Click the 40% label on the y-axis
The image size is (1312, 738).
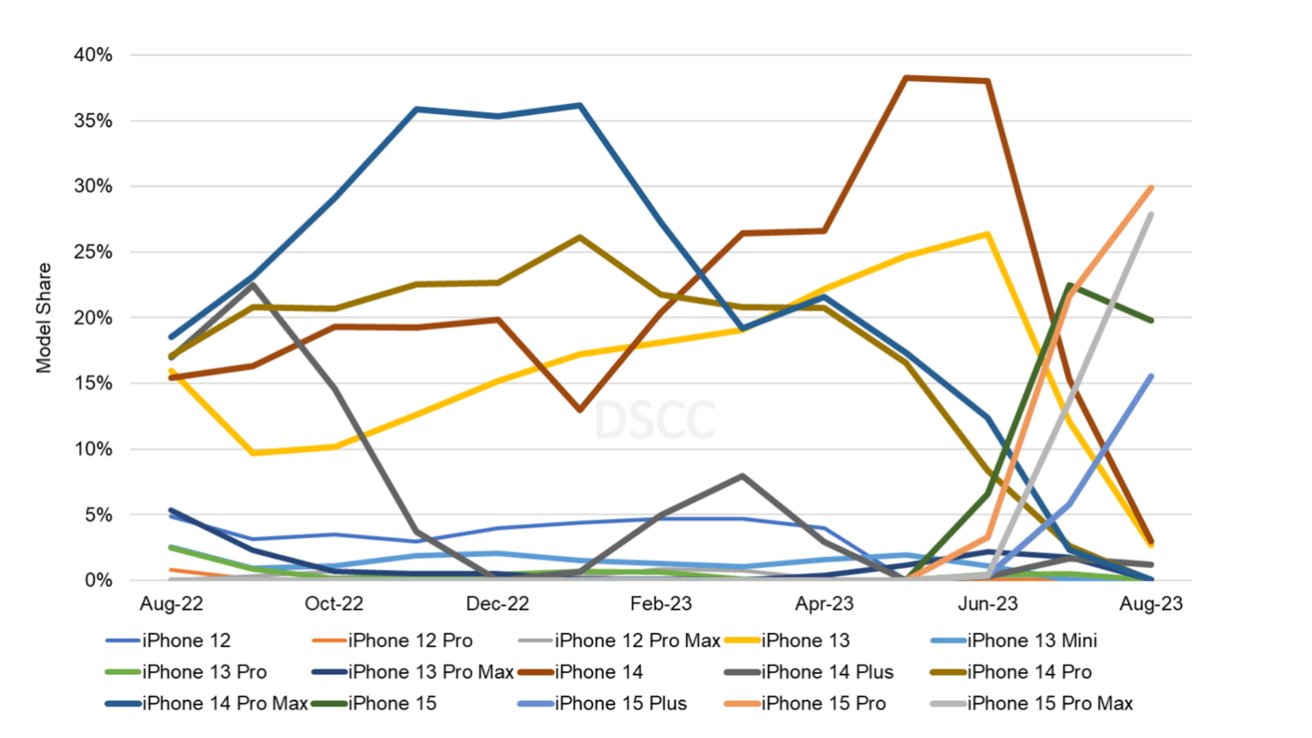point(93,55)
